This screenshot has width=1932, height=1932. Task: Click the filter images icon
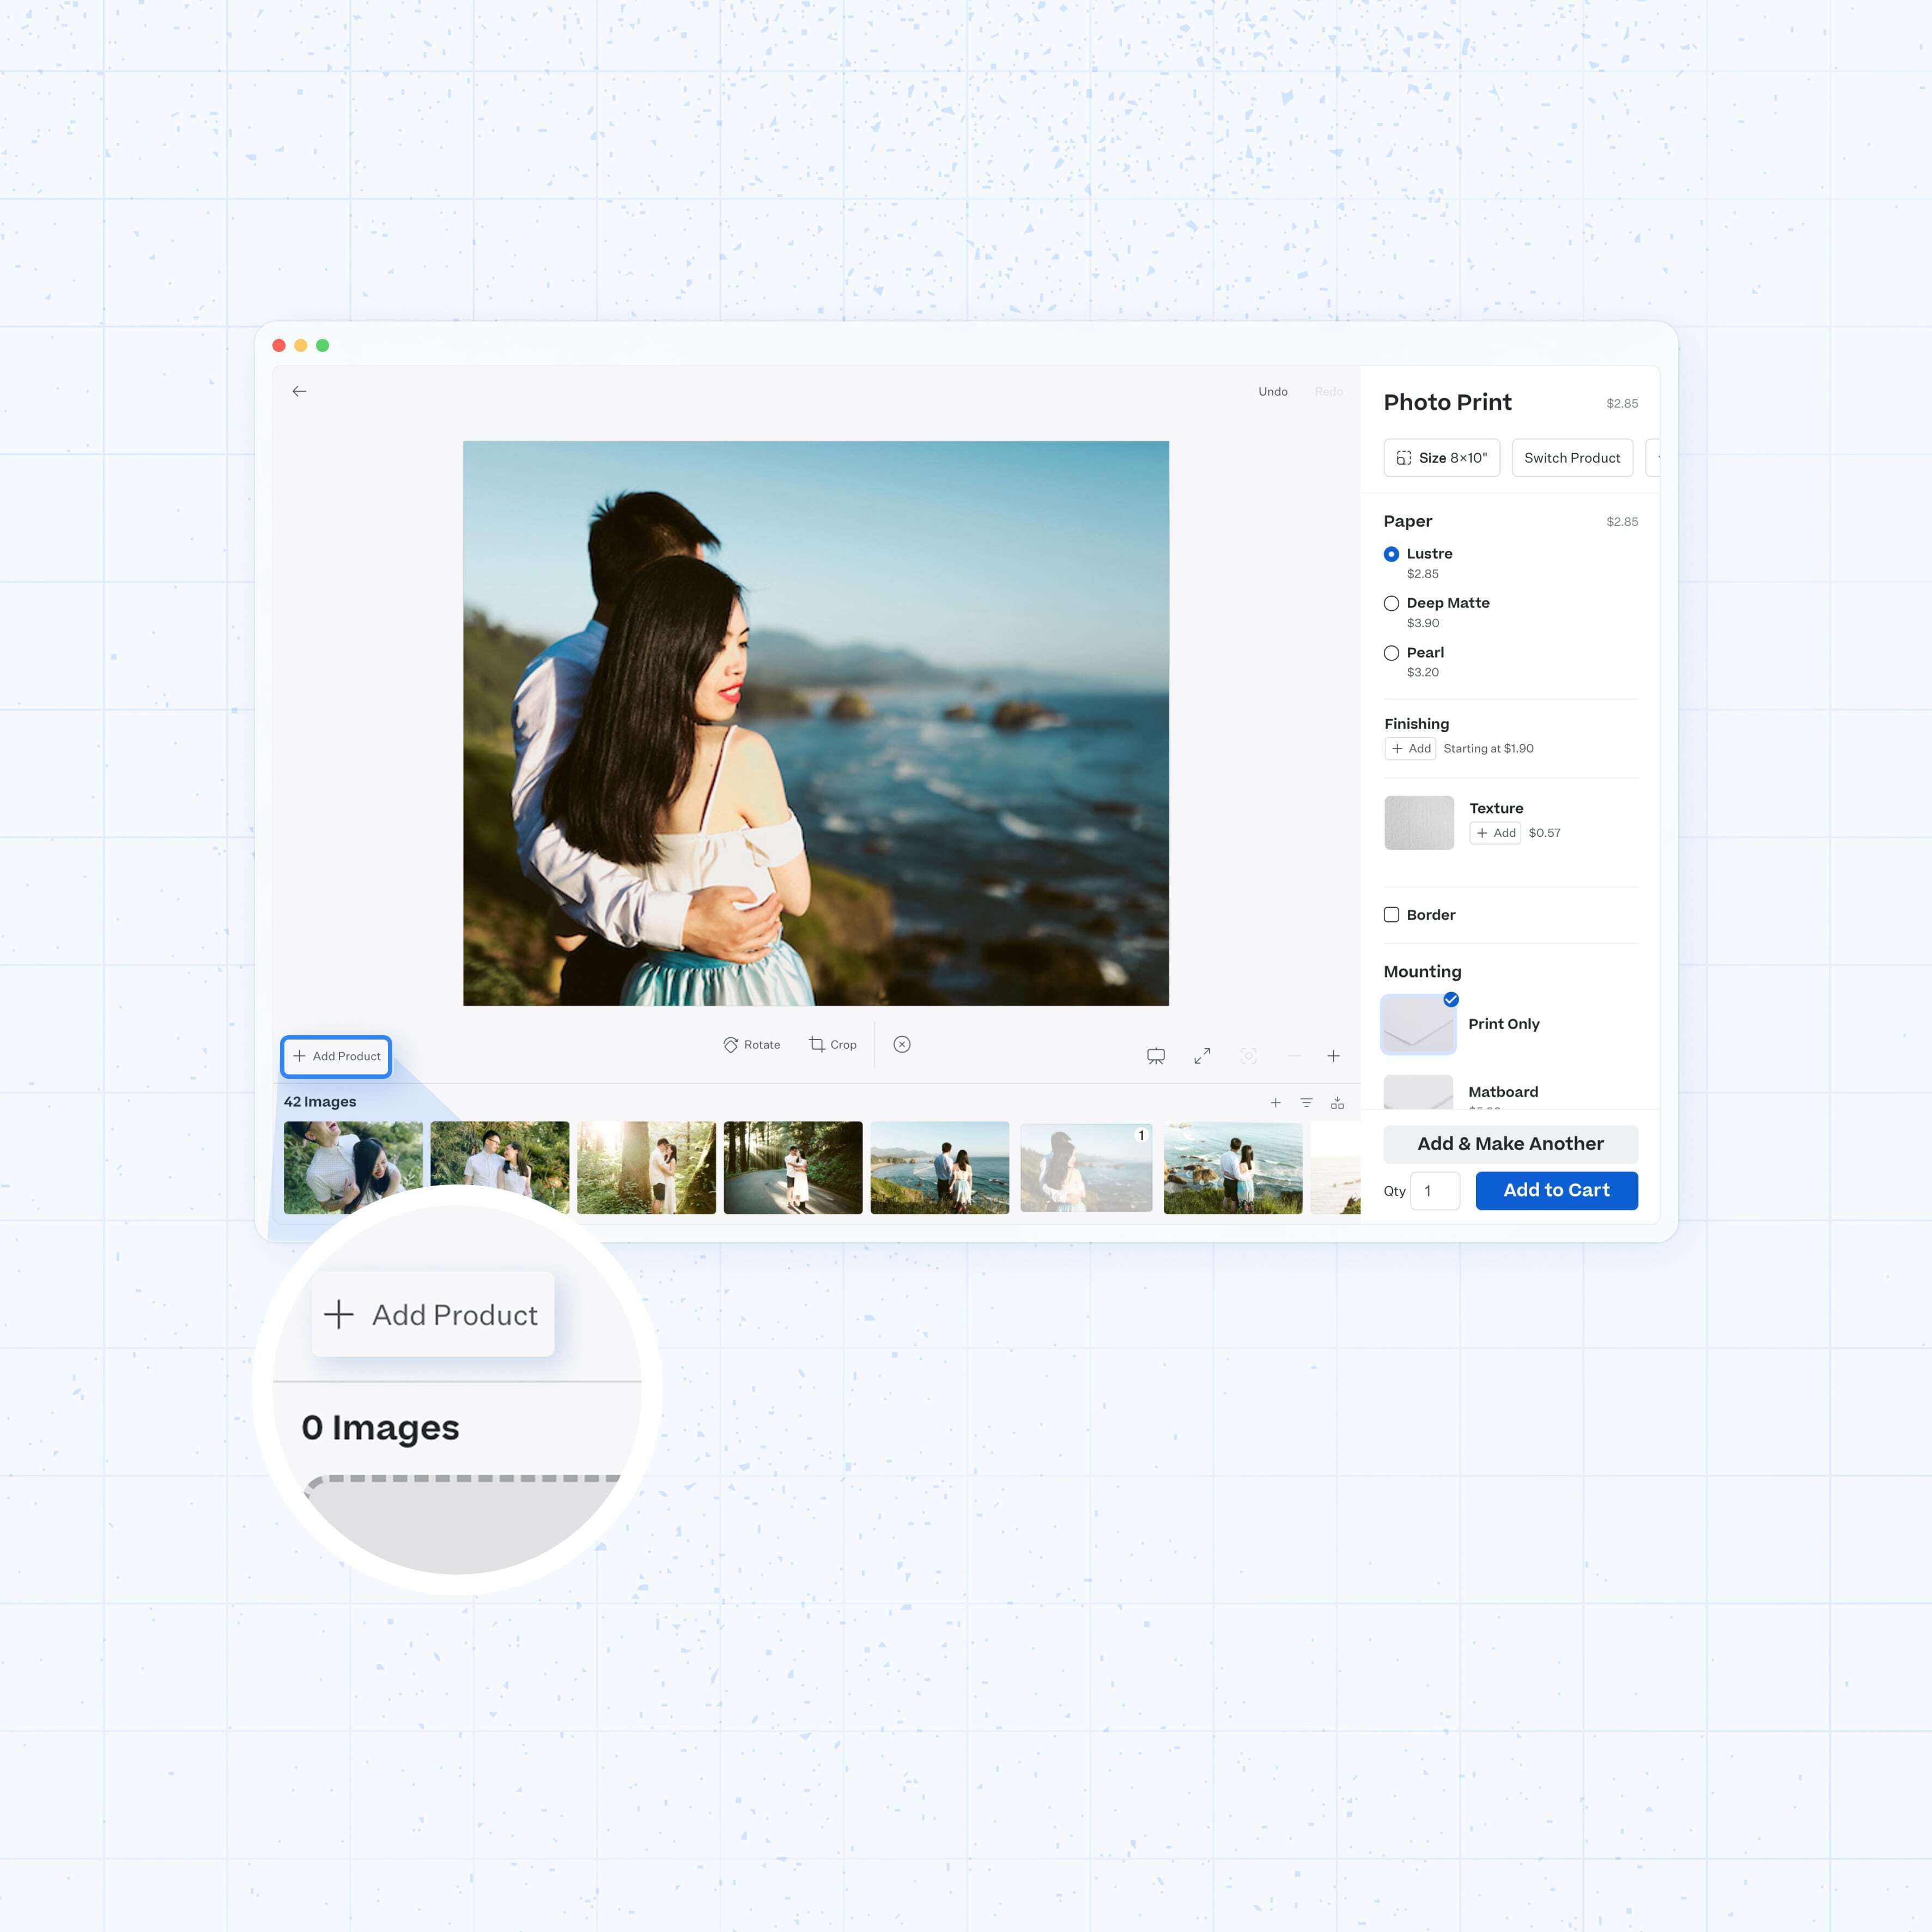click(x=1306, y=1103)
